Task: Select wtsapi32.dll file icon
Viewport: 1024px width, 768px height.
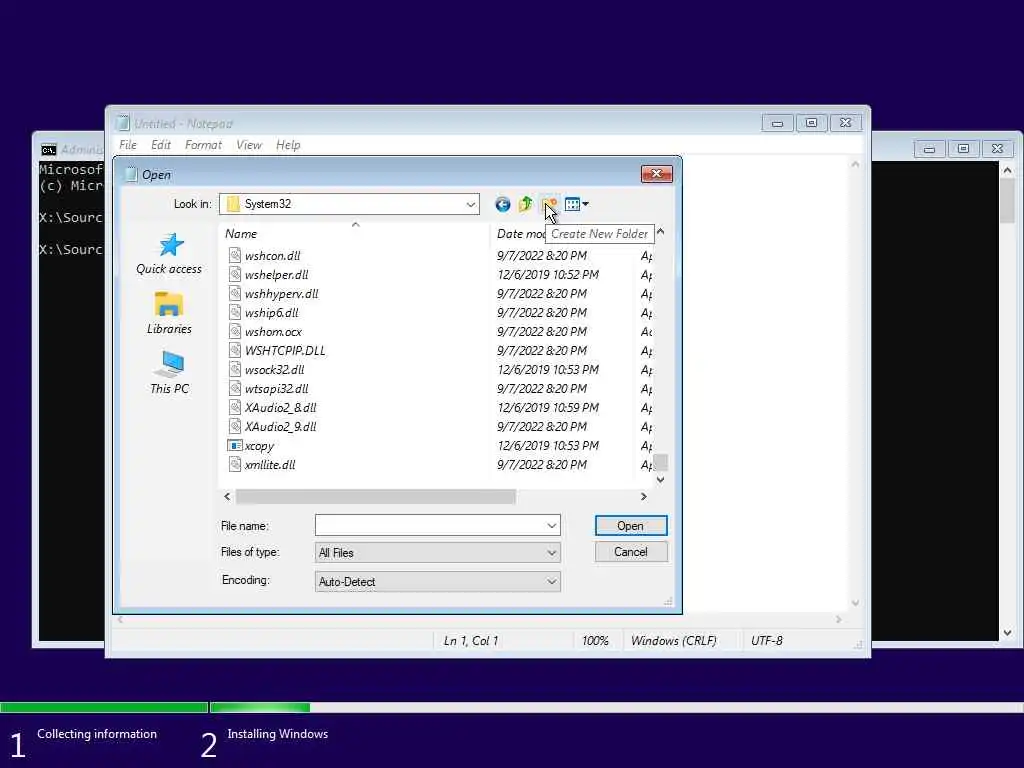Action: pyautogui.click(x=234, y=388)
